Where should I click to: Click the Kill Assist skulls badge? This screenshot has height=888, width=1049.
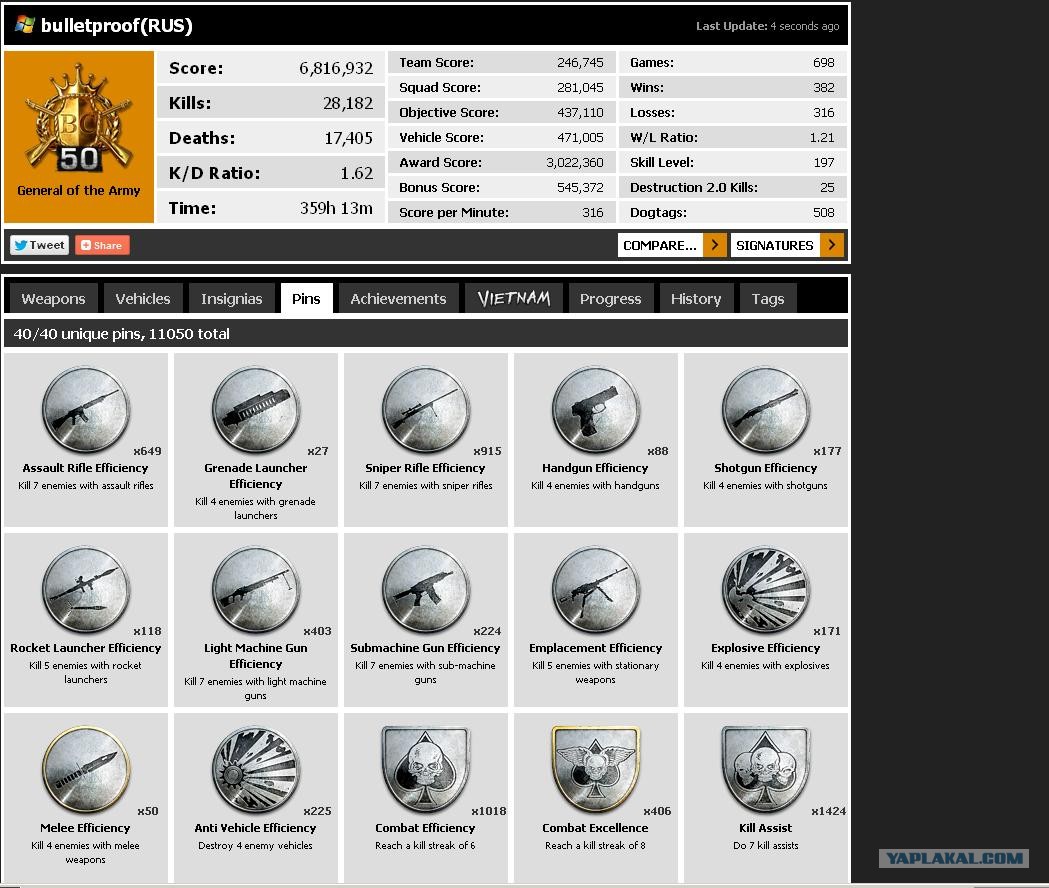tap(765, 770)
